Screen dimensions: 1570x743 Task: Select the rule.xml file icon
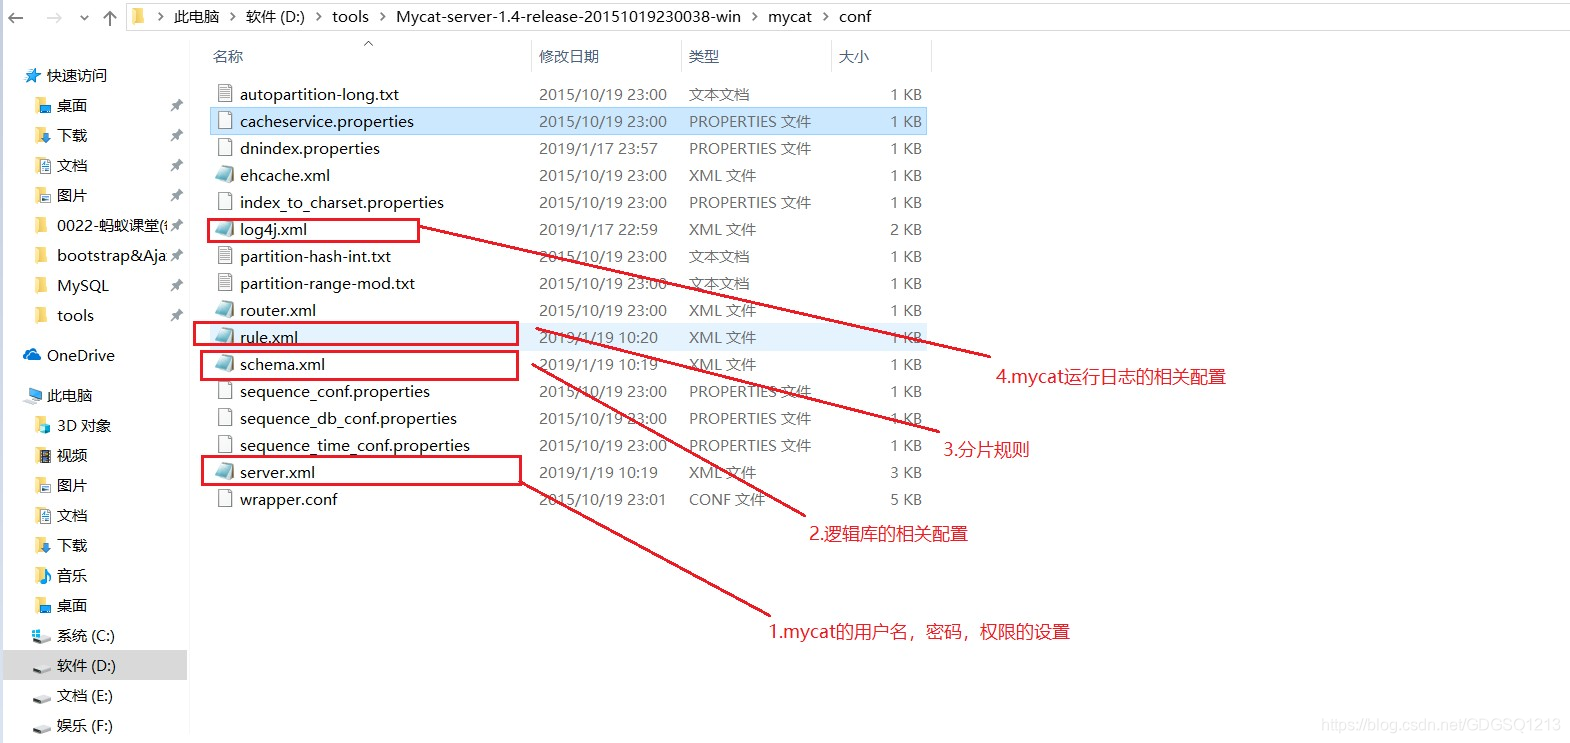[x=225, y=337]
